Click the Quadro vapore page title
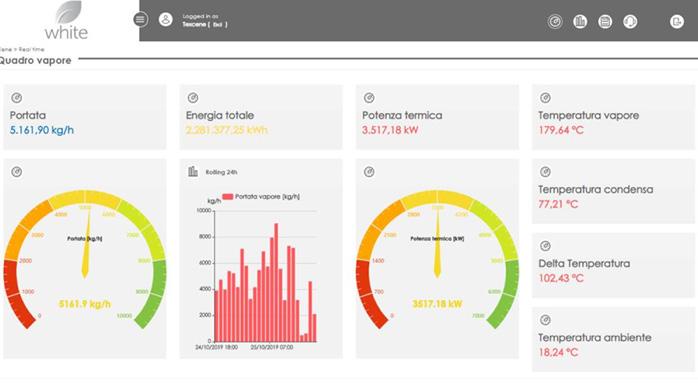This screenshot has width=698, height=389. (x=35, y=61)
